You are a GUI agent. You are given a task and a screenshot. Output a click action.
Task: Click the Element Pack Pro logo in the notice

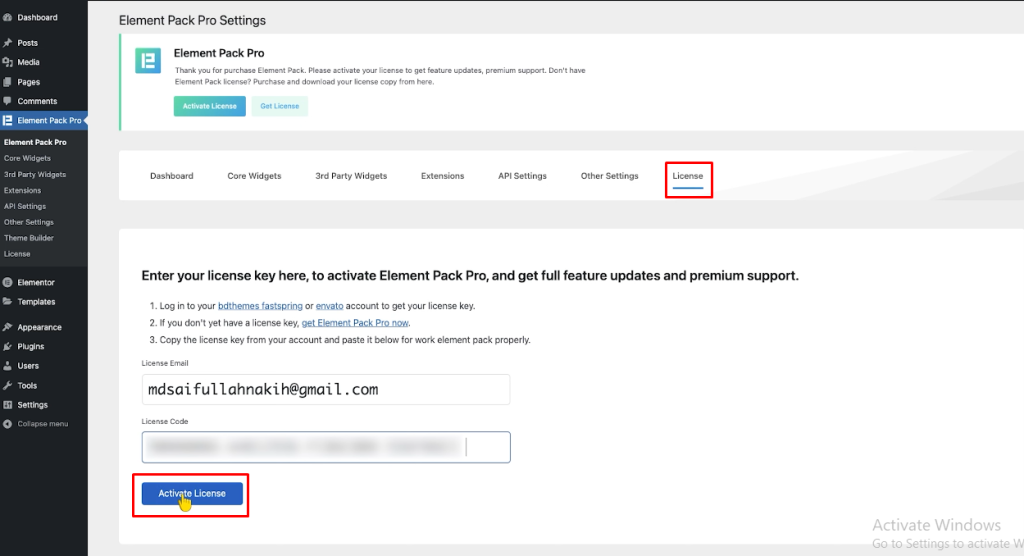coord(148,60)
